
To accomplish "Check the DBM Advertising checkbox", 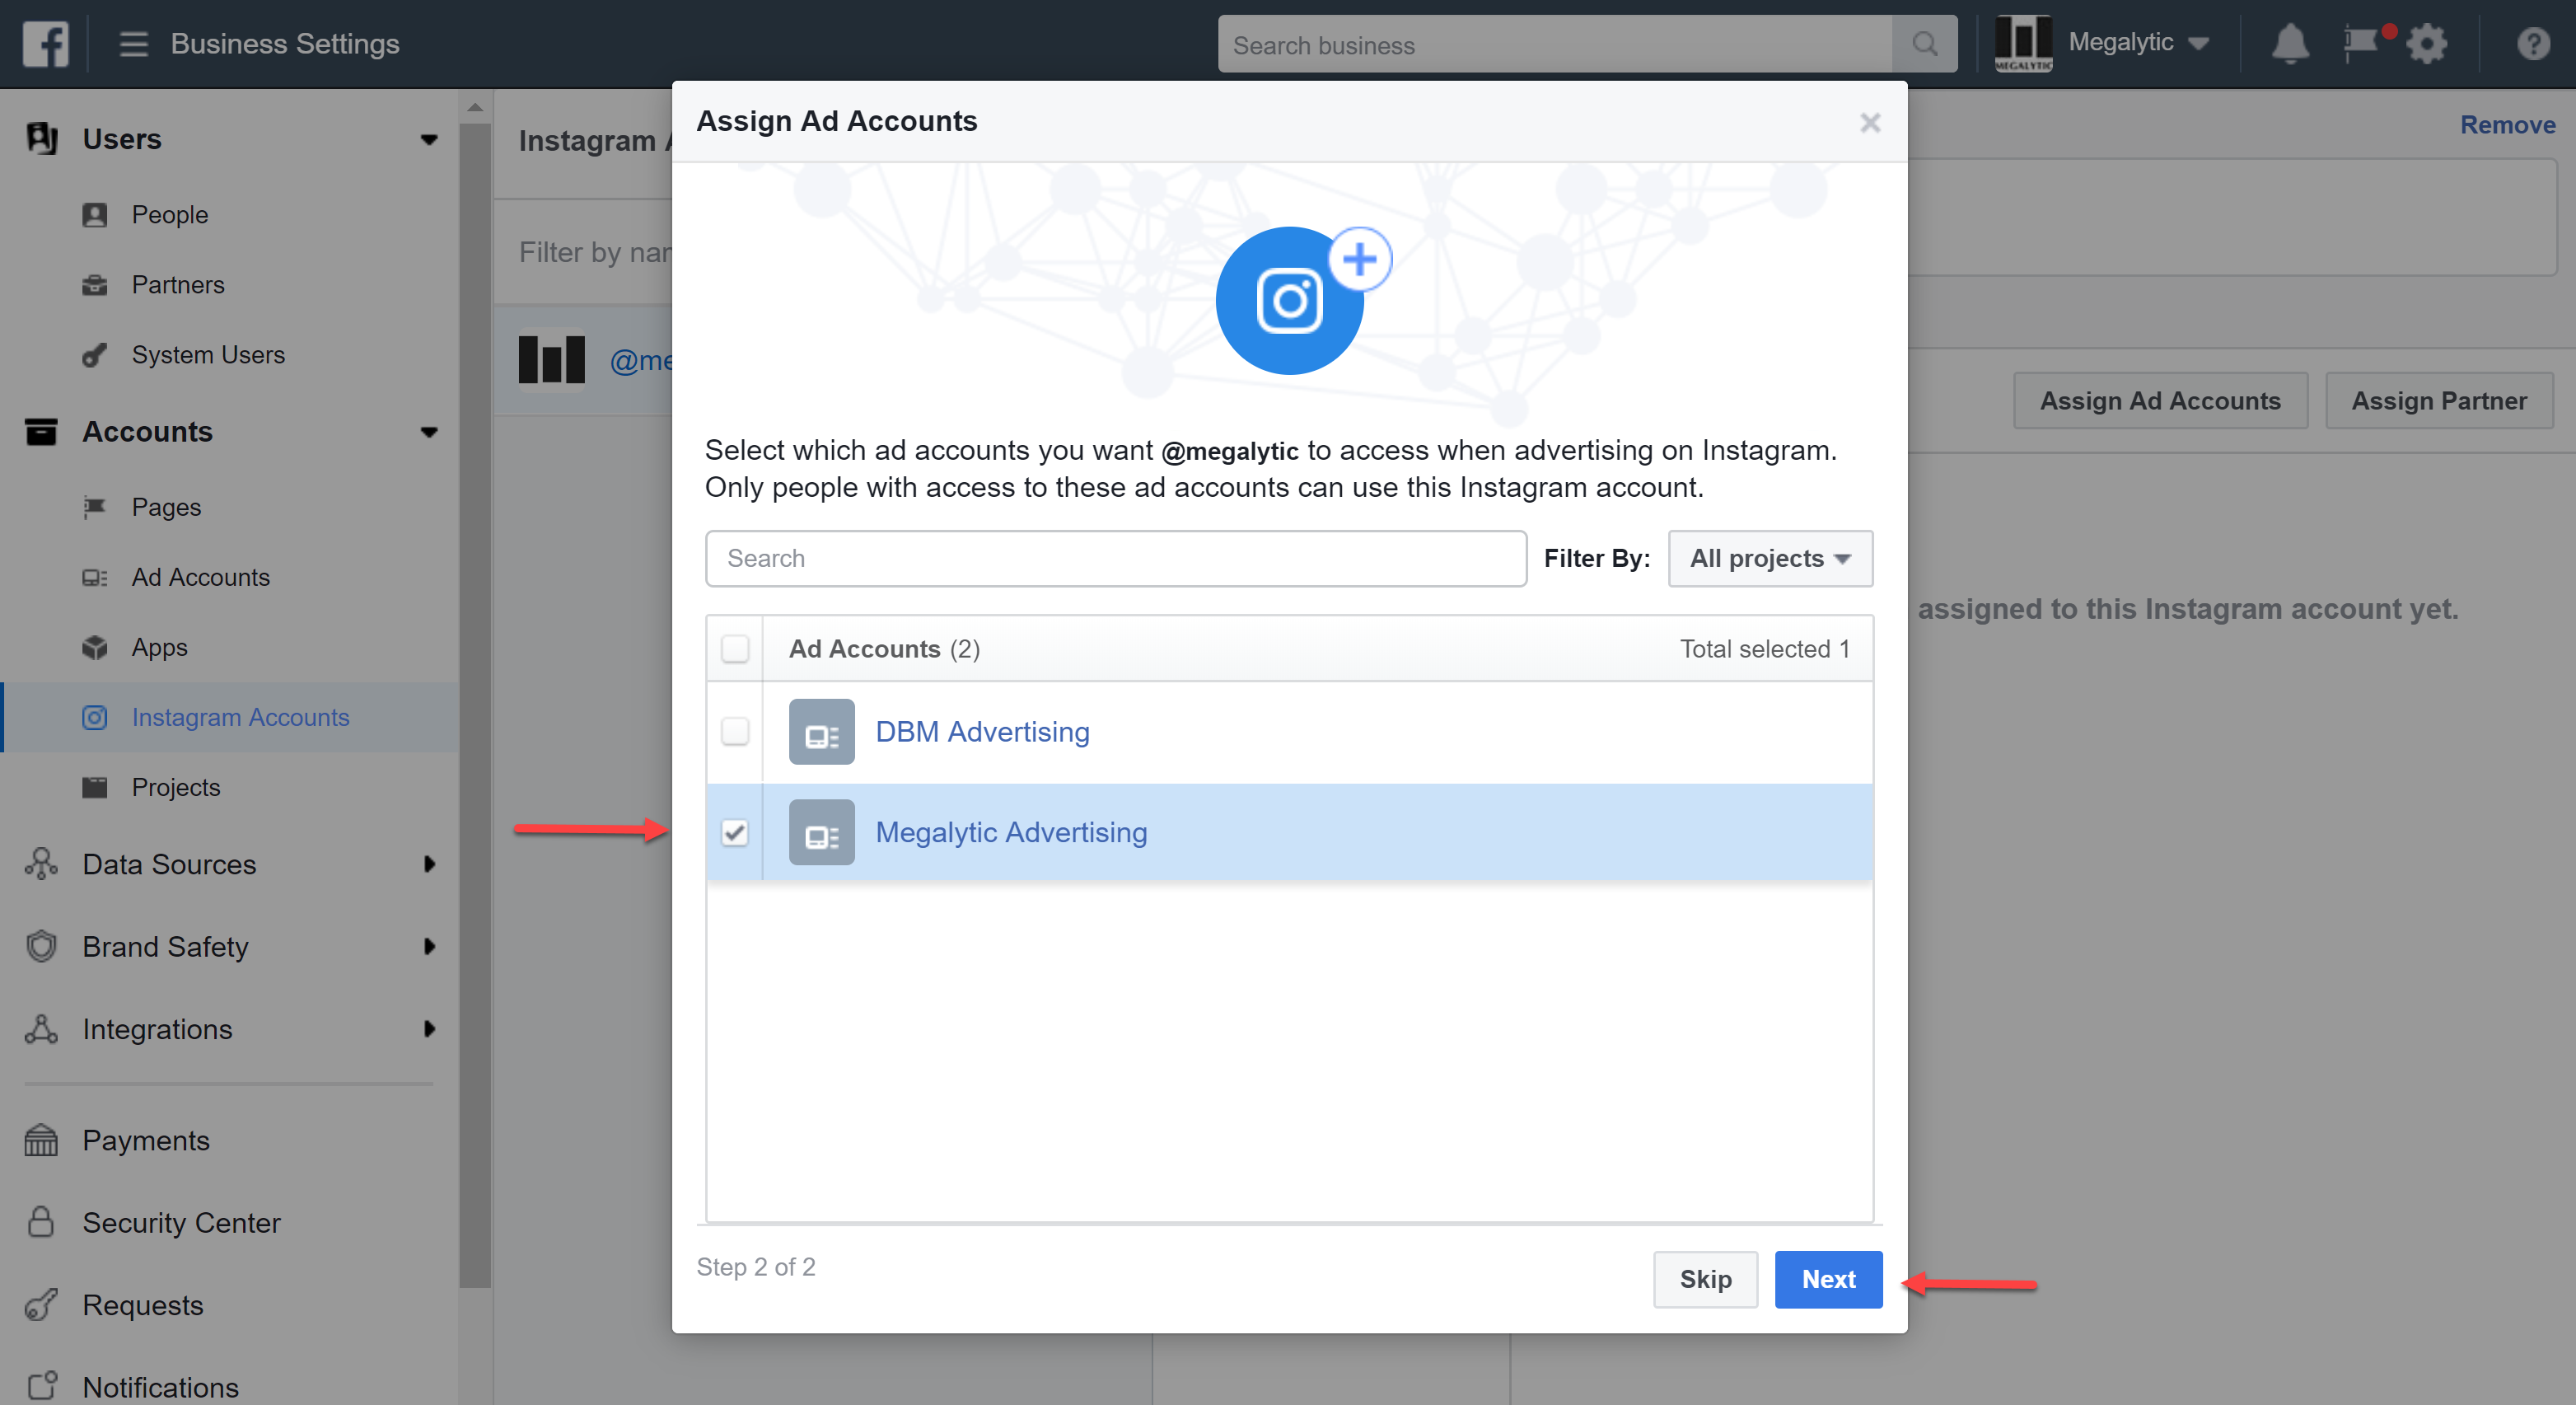I will pyautogui.click(x=735, y=732).
